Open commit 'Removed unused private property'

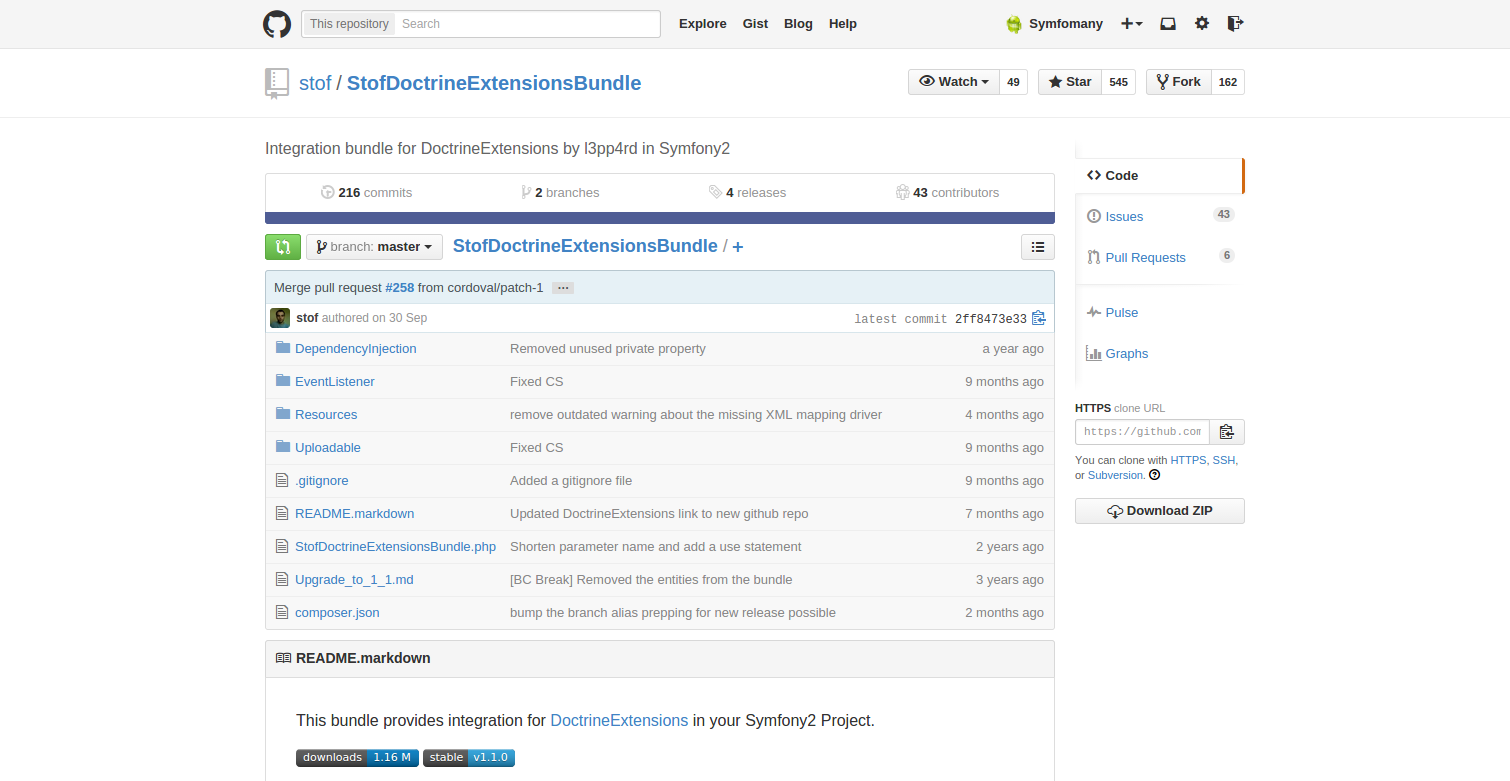pos(608,348)
